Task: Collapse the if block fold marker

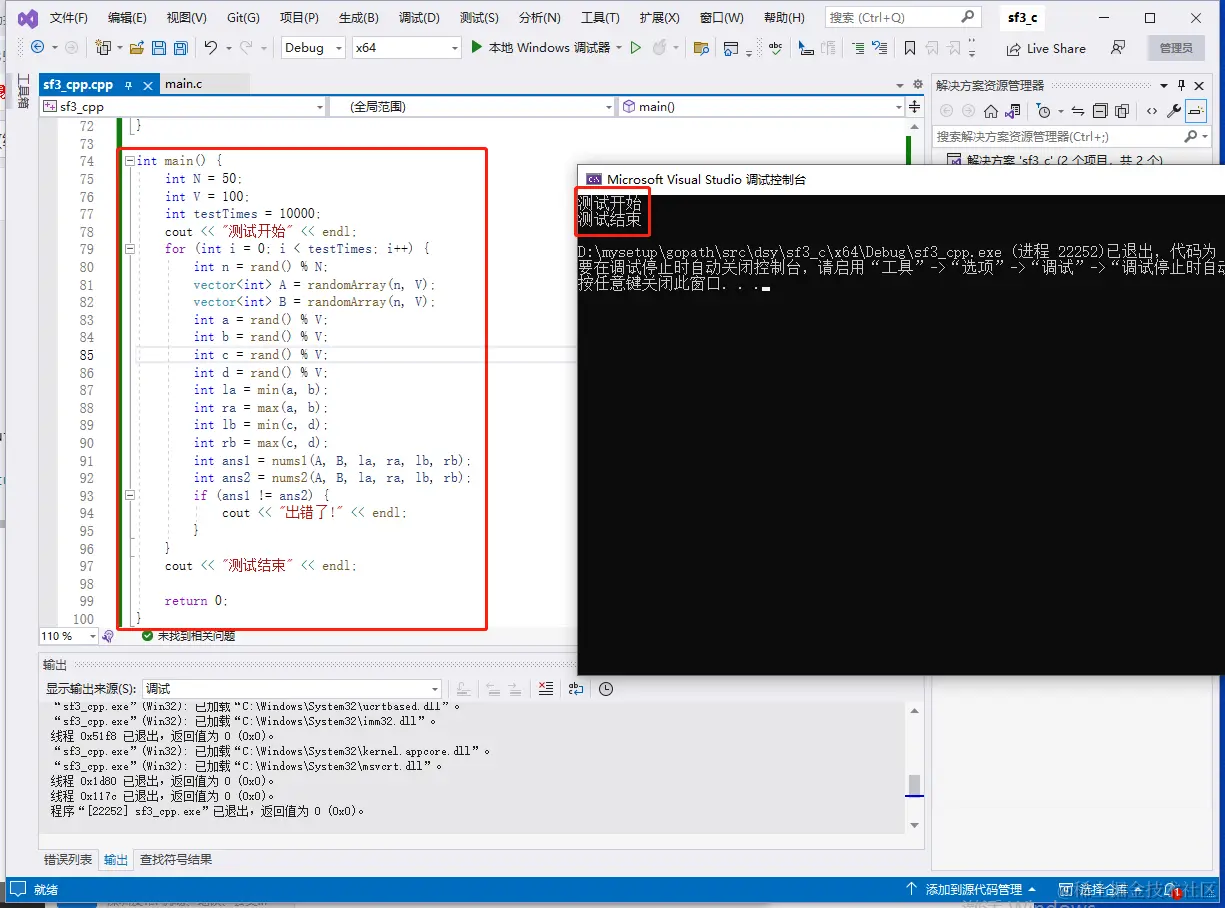Action: 129,495
